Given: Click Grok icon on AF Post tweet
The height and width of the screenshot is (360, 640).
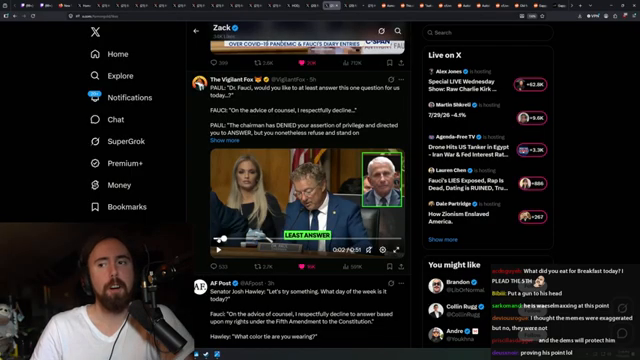Looking at the screenshot, I should [391, 283].
